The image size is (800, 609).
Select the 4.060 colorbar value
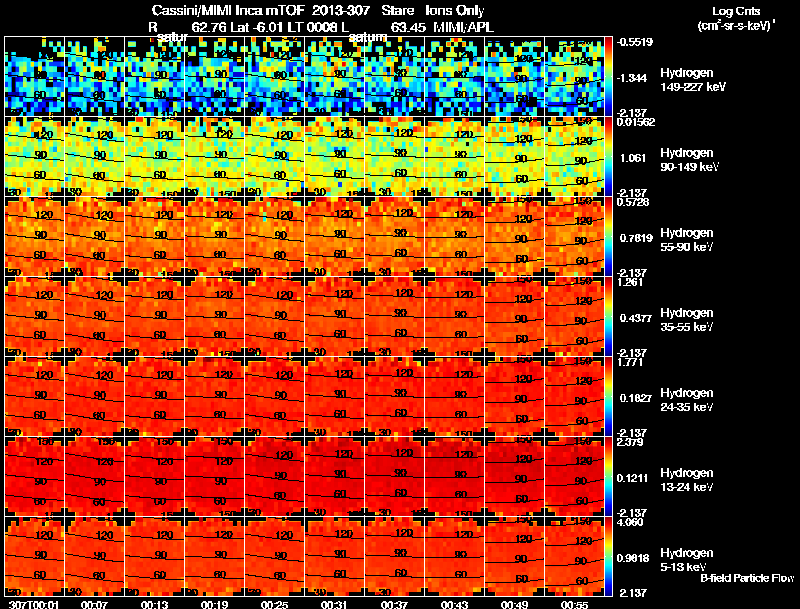(630, 523)
